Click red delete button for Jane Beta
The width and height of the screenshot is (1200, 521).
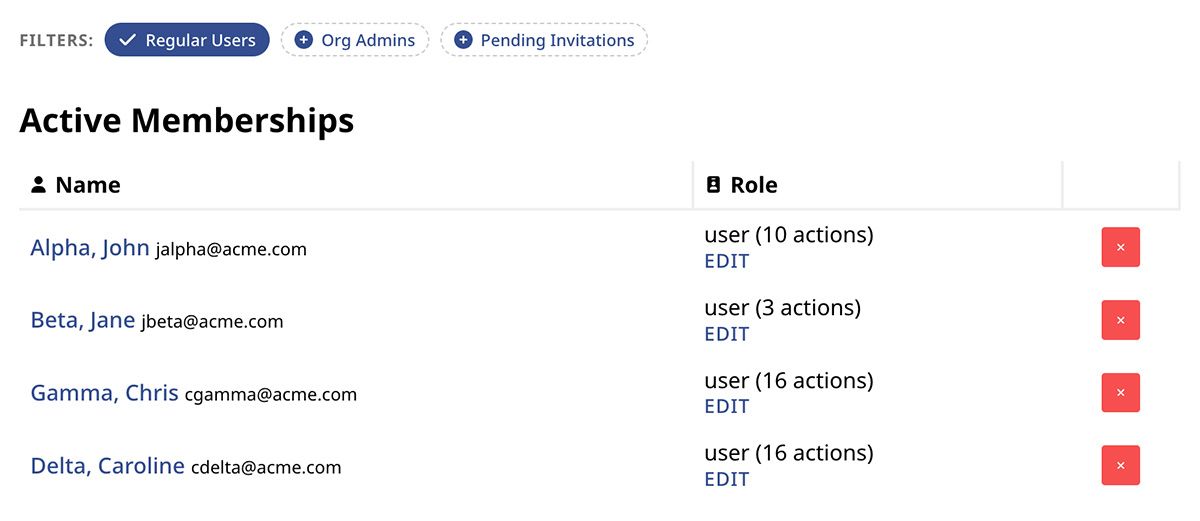pos(1120,320)
